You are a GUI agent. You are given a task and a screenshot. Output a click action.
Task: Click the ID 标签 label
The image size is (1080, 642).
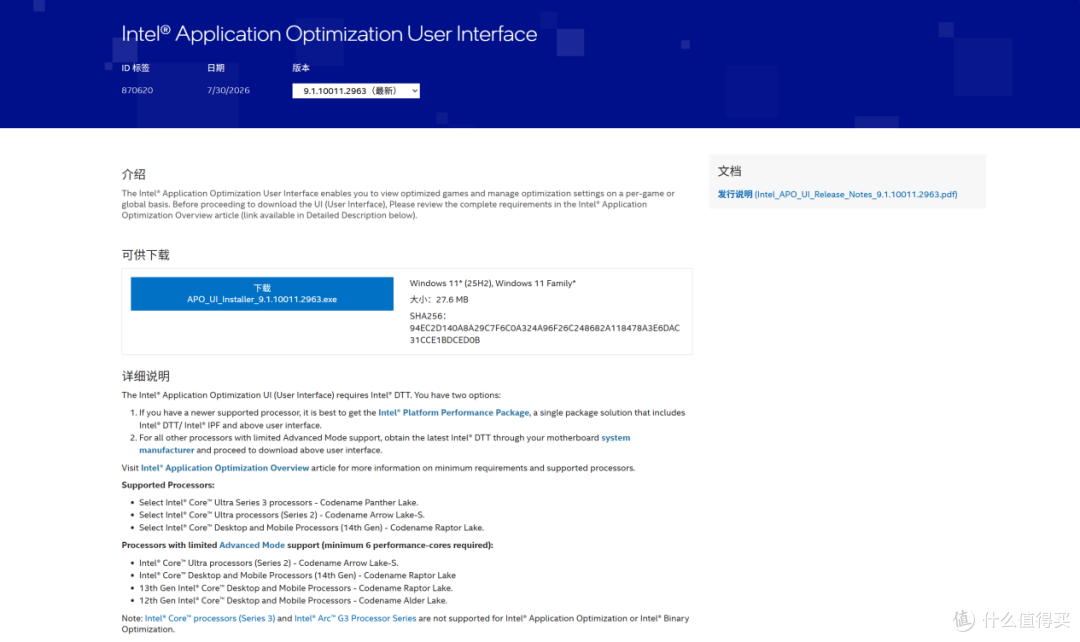click(136, 68)
